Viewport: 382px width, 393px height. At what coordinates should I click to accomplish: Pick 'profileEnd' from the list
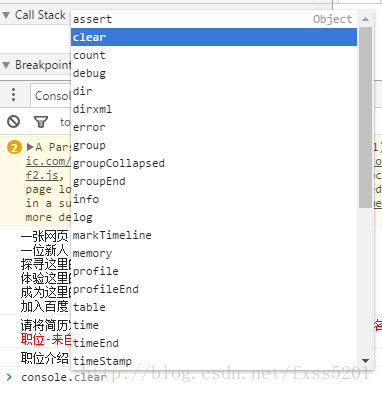pyautogui.click(x=214, y=289)
